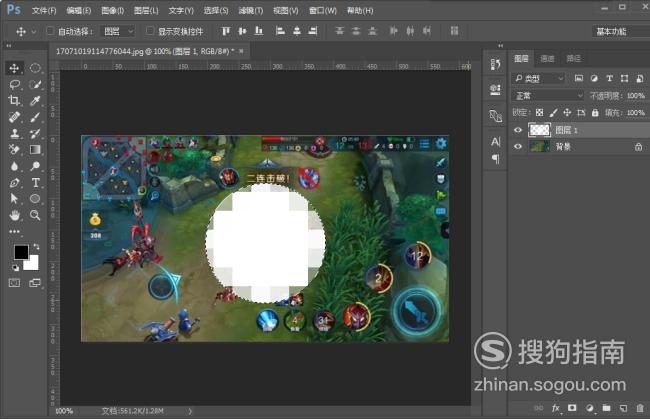Toggle the pixel layer filter
Image resolution: width=650 pixels, height=419 pixels.
click(x=579, y=78)
